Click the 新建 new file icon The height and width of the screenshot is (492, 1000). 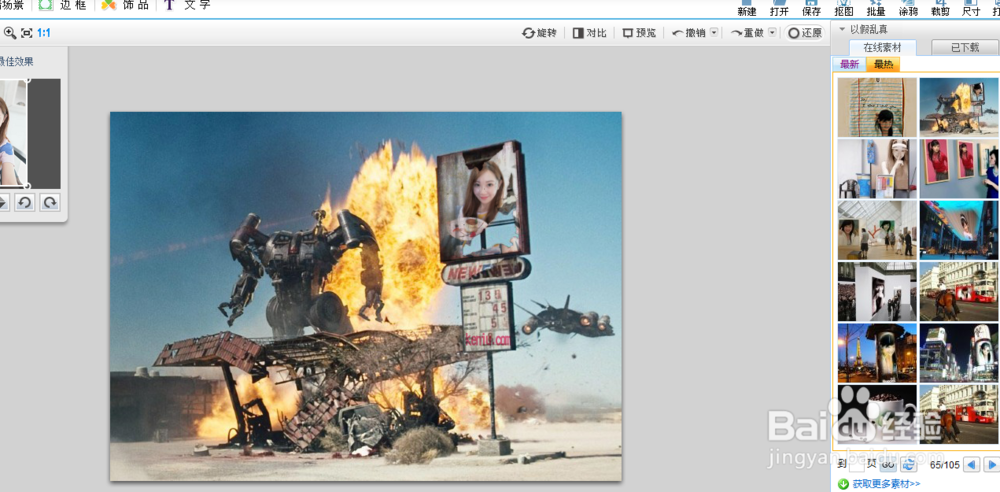coord(747,8)
